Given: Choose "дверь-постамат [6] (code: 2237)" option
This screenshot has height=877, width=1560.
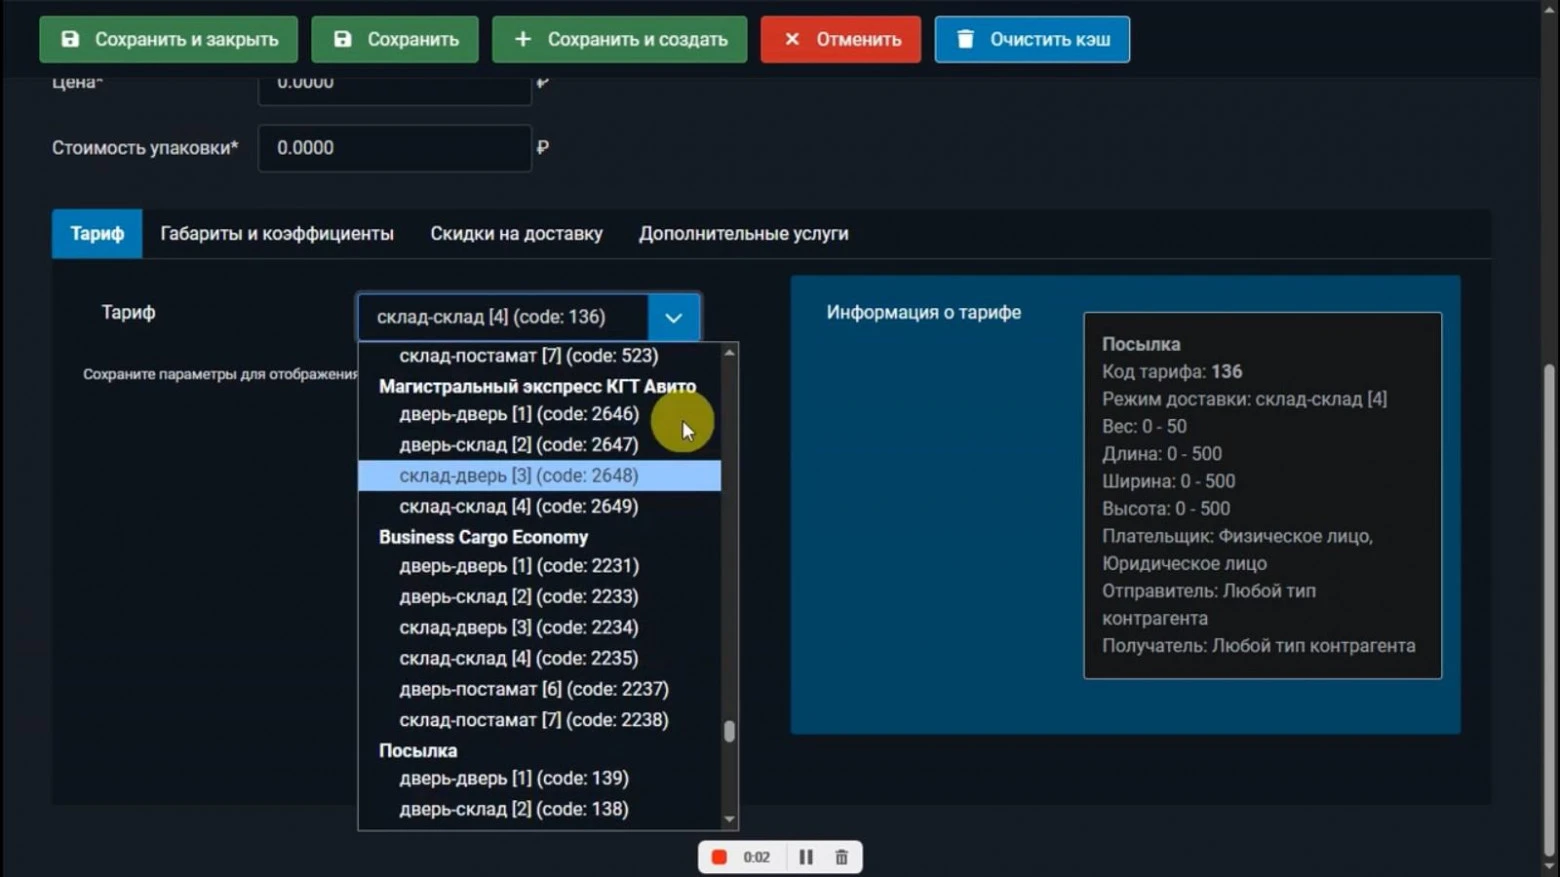Looking at the screenshot, I should [539, 690].
